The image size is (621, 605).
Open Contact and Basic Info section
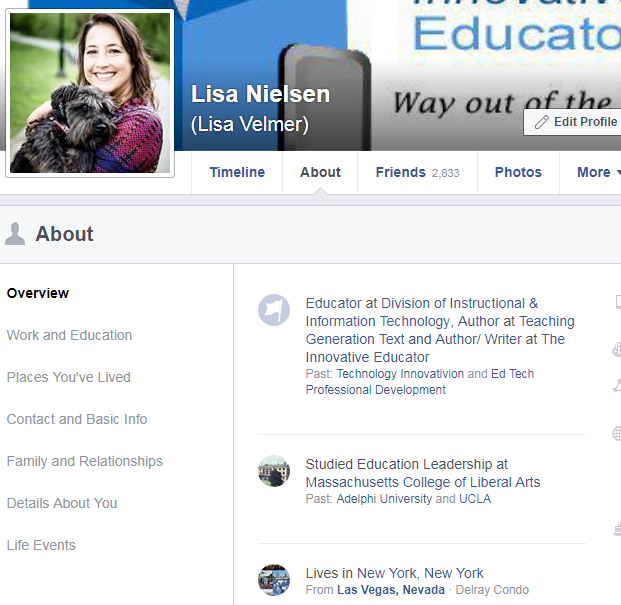pyautogui.click(x=77, y=419)
